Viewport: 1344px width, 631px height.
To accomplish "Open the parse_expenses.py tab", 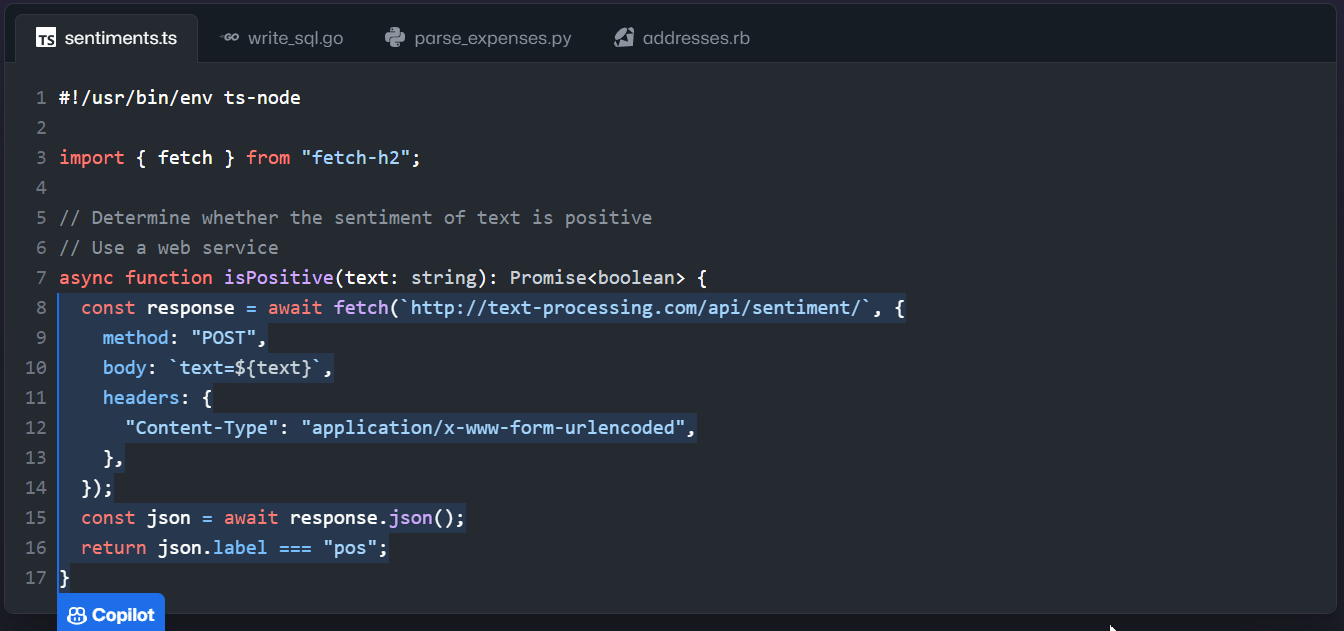I will (x=478, y=38).
